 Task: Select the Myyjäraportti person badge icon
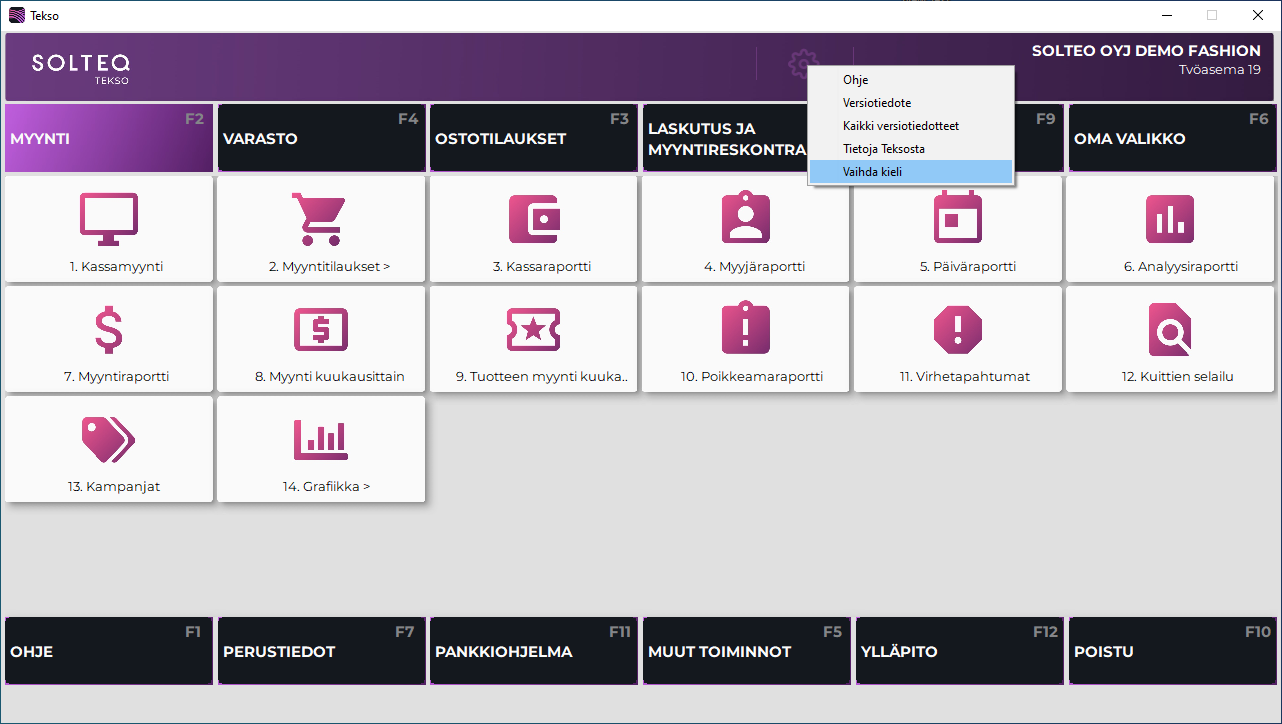(x=745, y=219)
